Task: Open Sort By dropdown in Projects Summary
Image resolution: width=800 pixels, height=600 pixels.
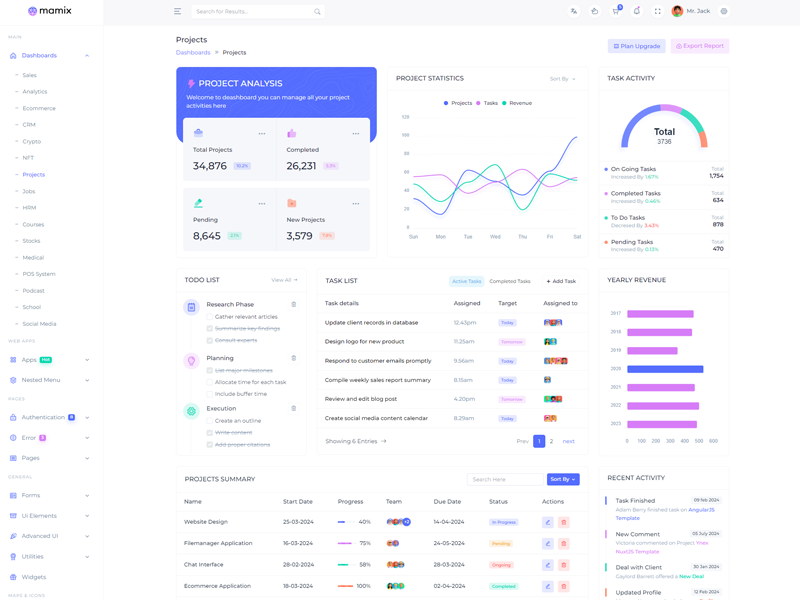Action: 563,479
